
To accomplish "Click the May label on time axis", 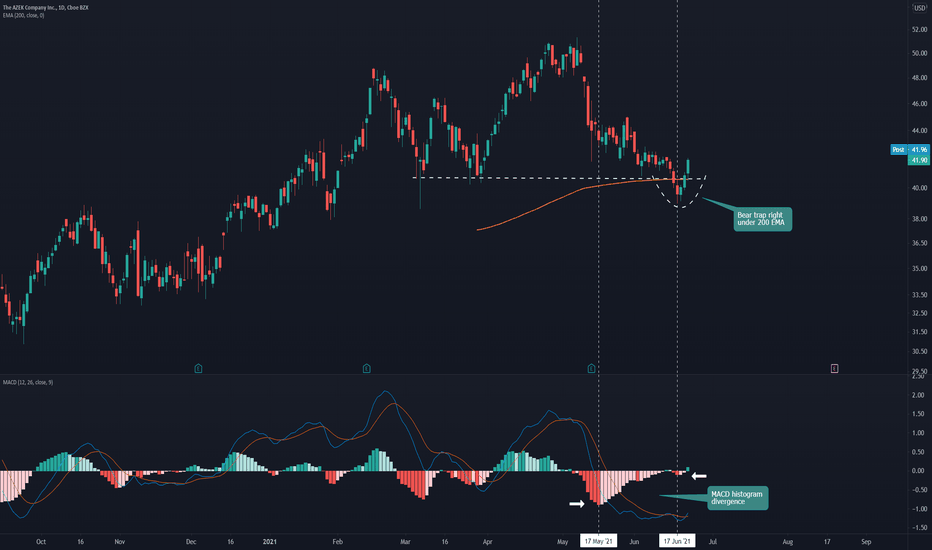I will [x=563, y=542].
